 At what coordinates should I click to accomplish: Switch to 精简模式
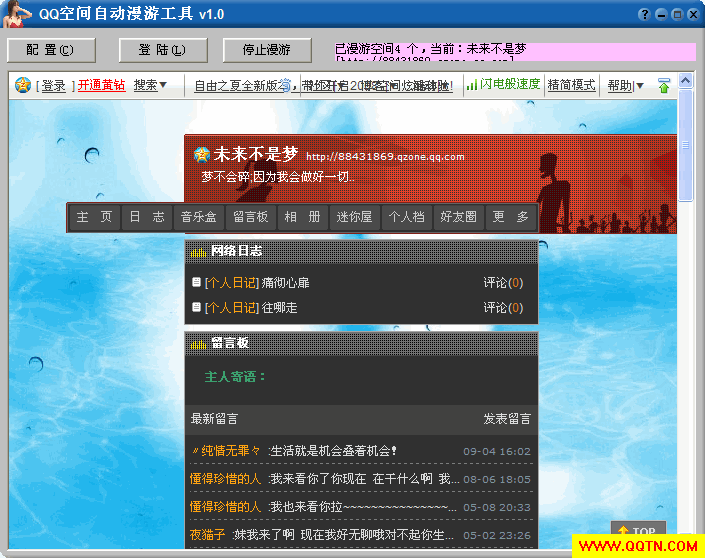[571, 86]
